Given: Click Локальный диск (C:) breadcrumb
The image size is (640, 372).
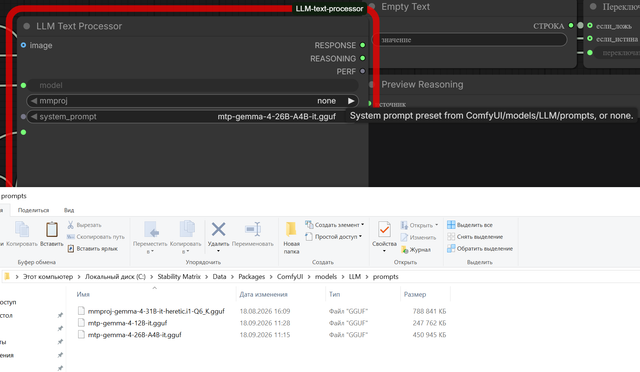Looking at the screenshot, I should coord(115,276).
